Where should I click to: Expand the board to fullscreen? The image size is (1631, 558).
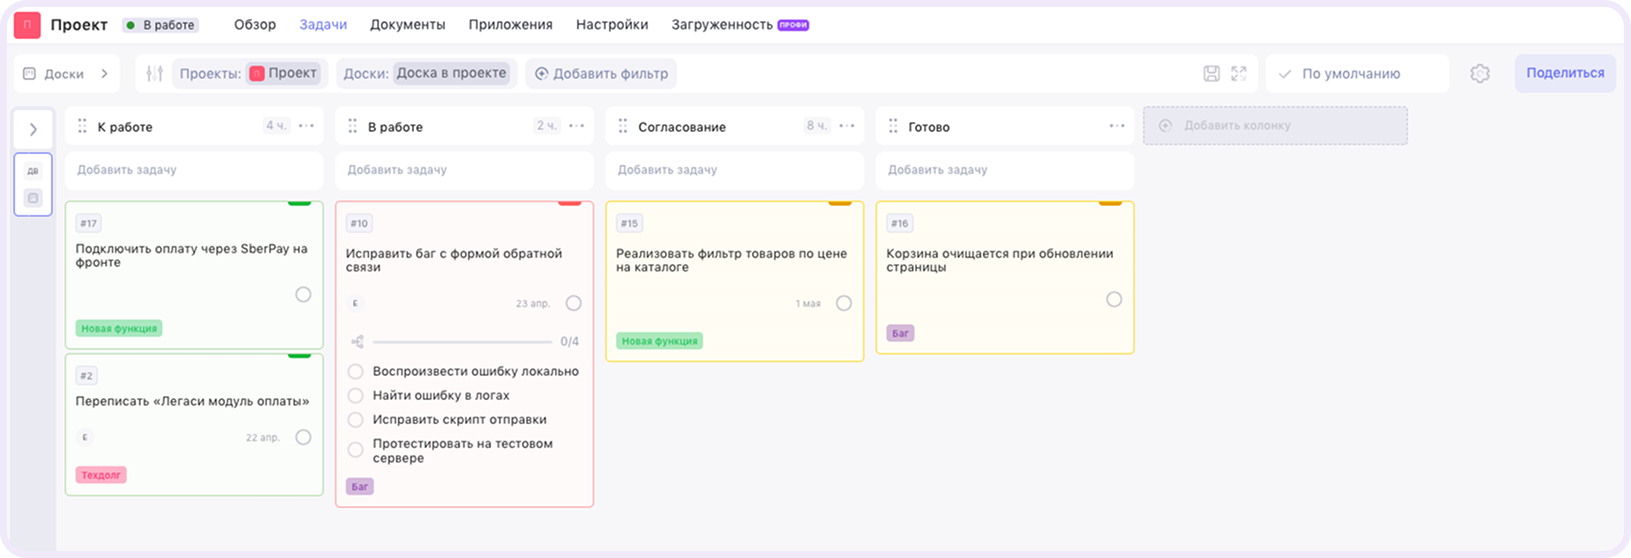click(1239, 73)
